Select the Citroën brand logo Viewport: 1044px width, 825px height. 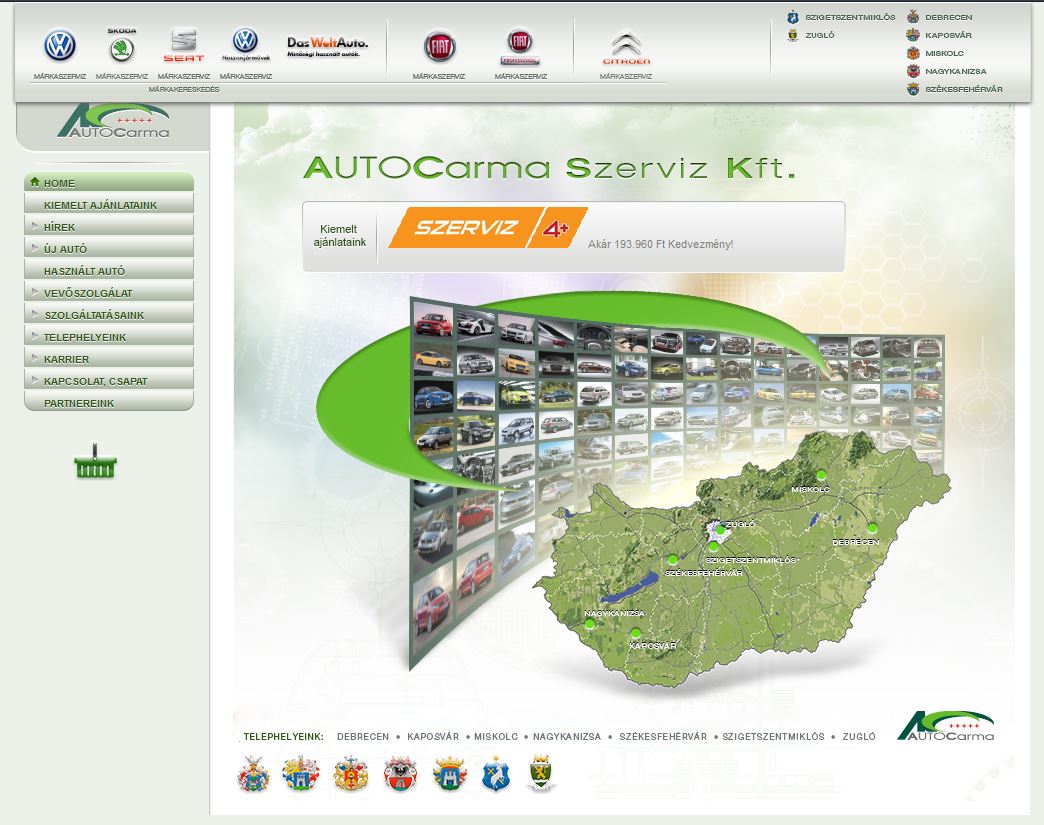(626, 48)
